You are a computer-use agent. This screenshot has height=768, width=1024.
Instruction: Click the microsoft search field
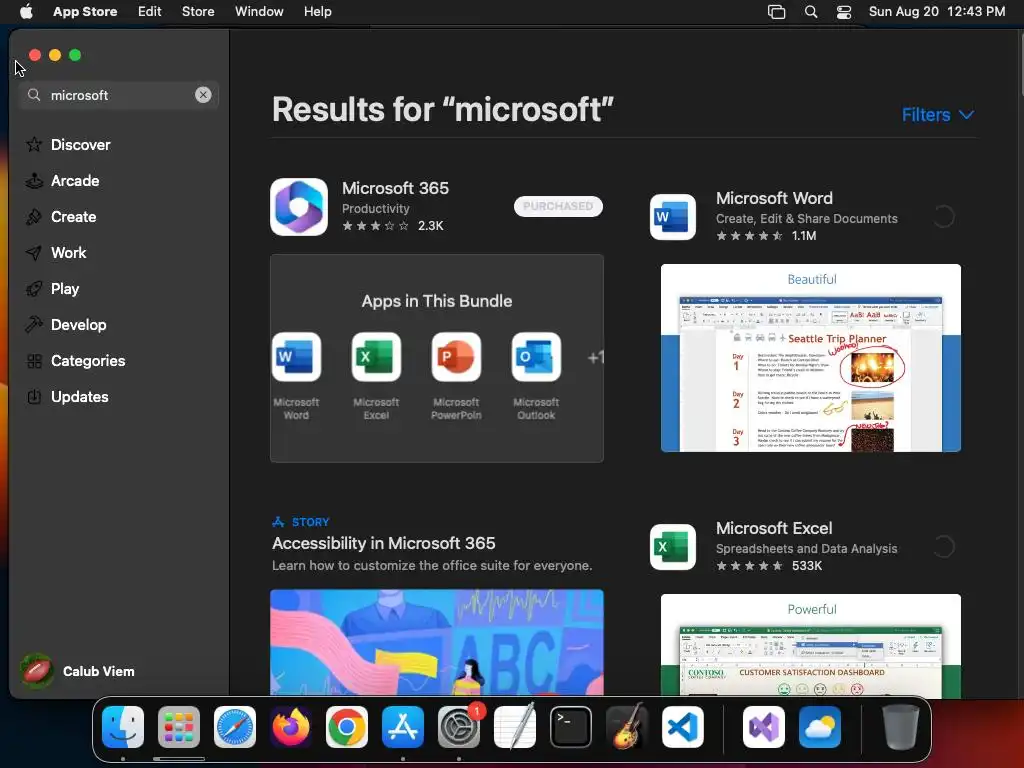click(118, 95)
